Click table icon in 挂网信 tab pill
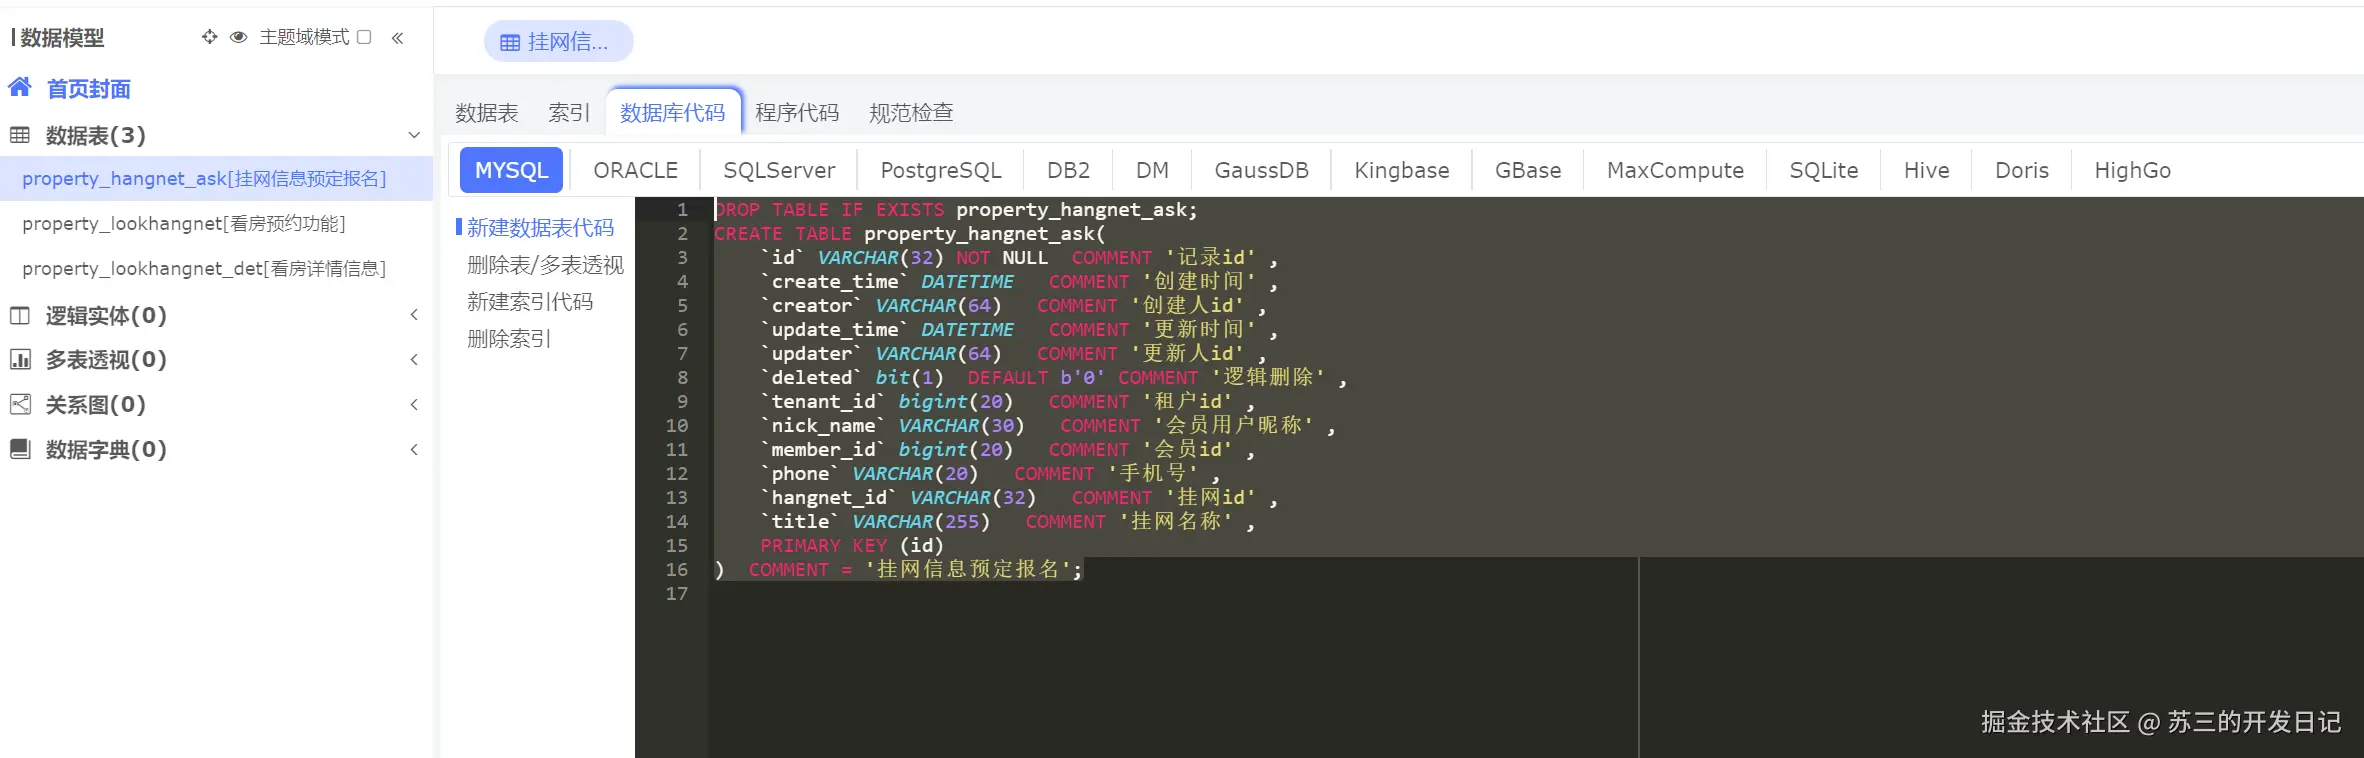Viewport: 2364px width, 758px height. (x=510, y=42)
